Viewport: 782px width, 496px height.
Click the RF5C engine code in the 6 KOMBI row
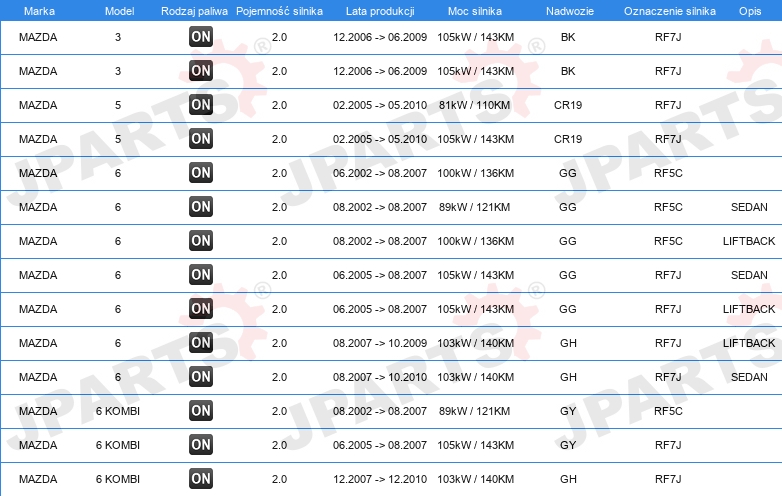[668, 411]
